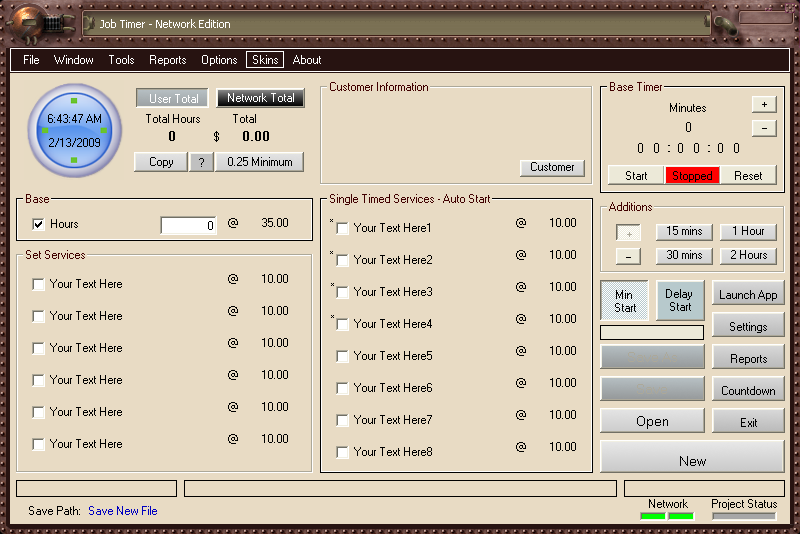Increase Base Timer minutes with plus button

pyautogui.click(x=764, y=105)
